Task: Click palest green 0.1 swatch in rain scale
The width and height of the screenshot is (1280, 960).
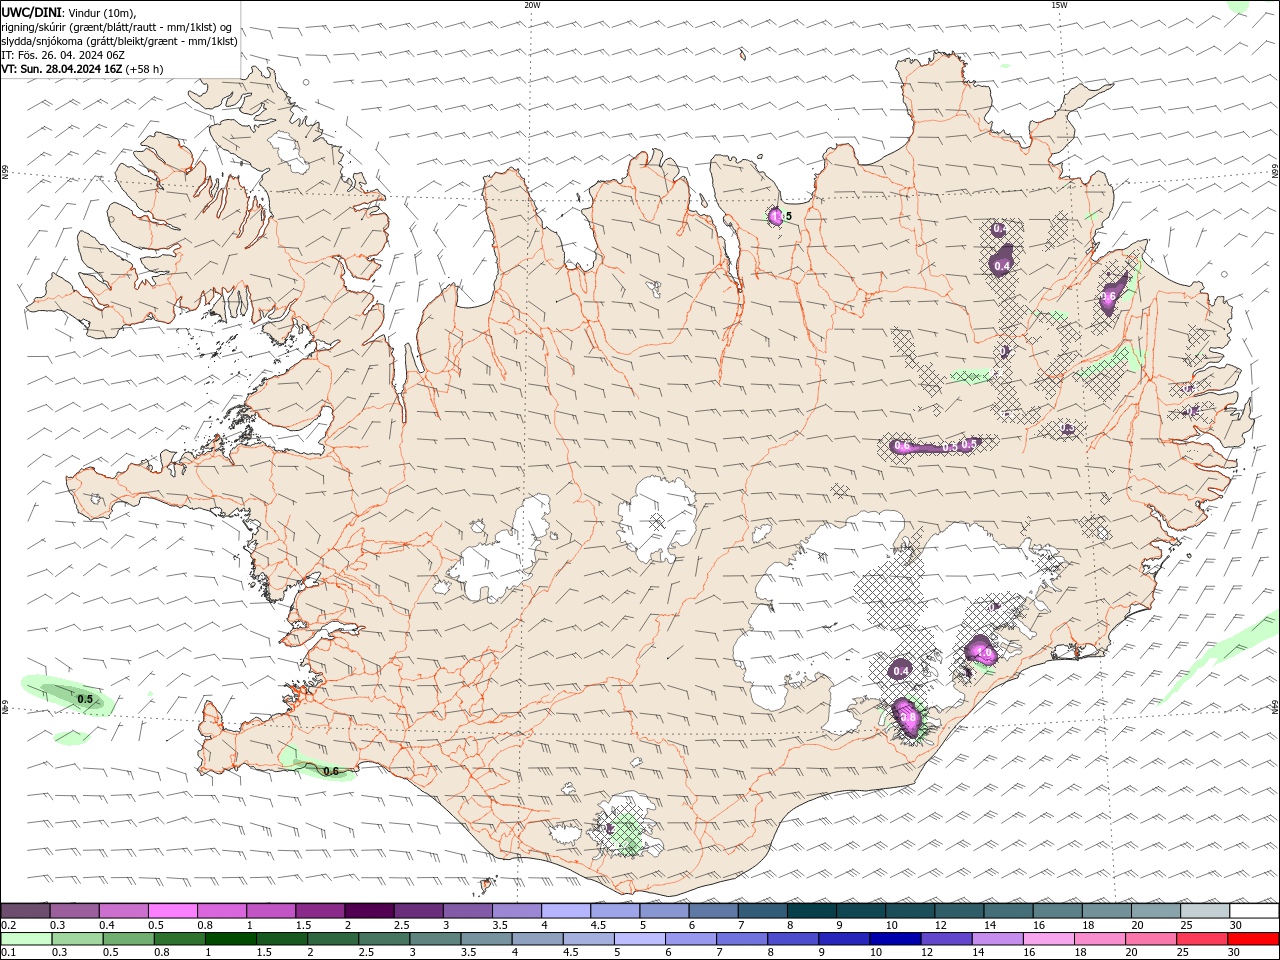Action: click(26, 939)
